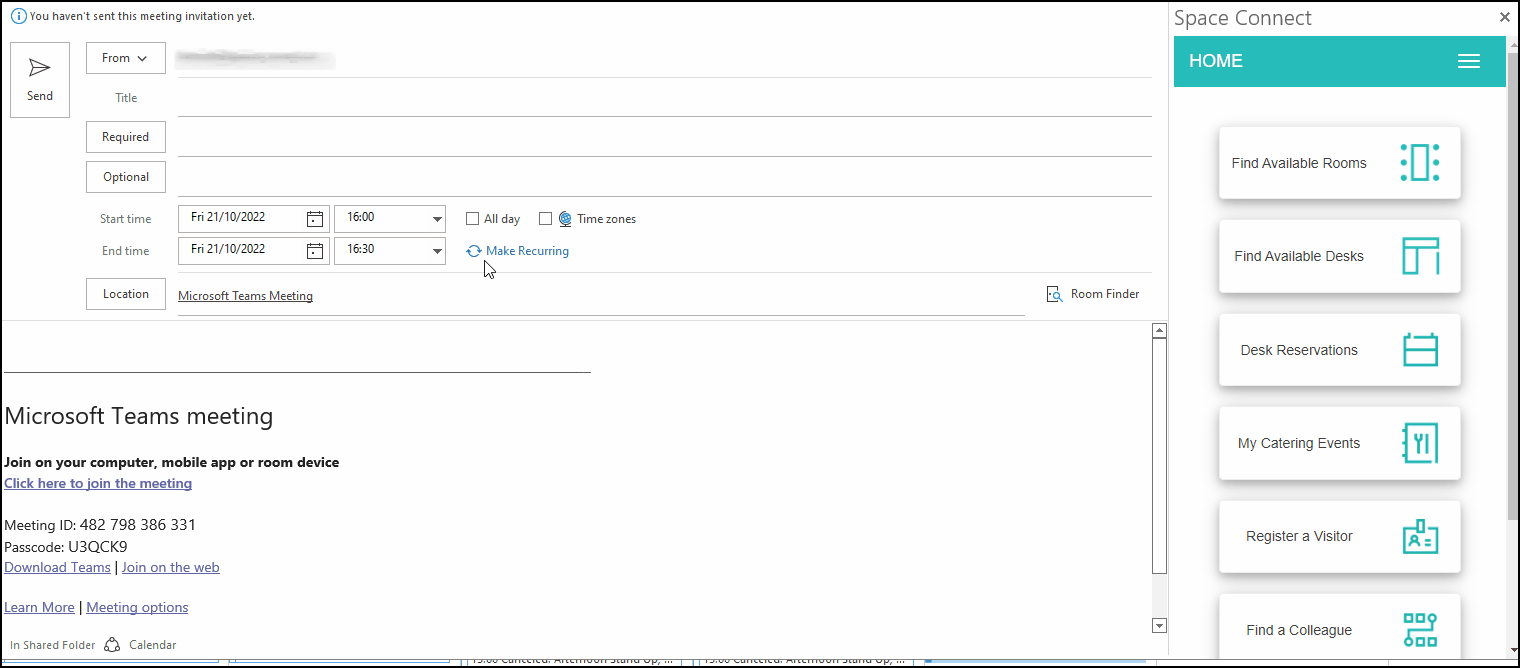The image size is (1520, 668).
Task: Click the Optional attendees input line
Action: click(x=664, y=178)
